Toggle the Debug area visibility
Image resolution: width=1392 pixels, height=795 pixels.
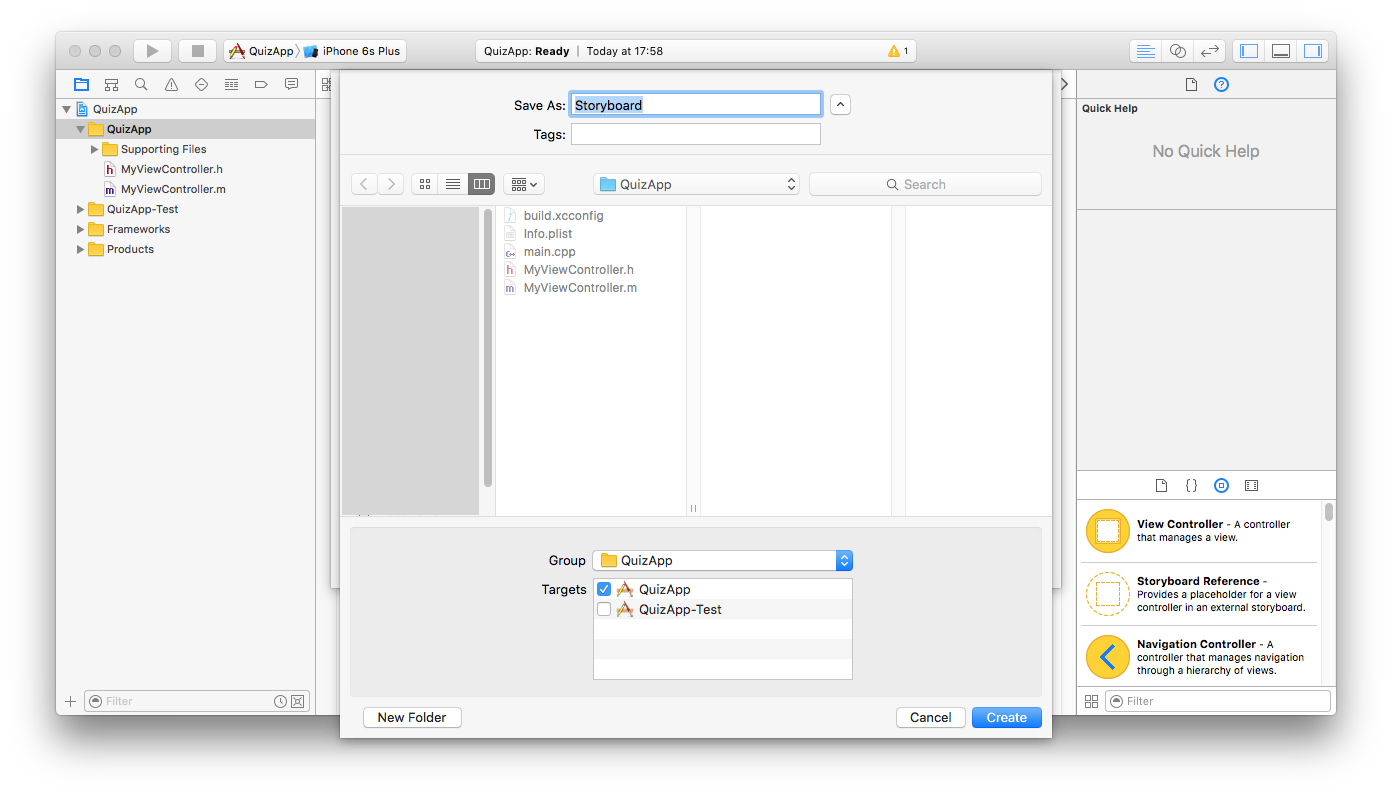(x=1281, y=51)
